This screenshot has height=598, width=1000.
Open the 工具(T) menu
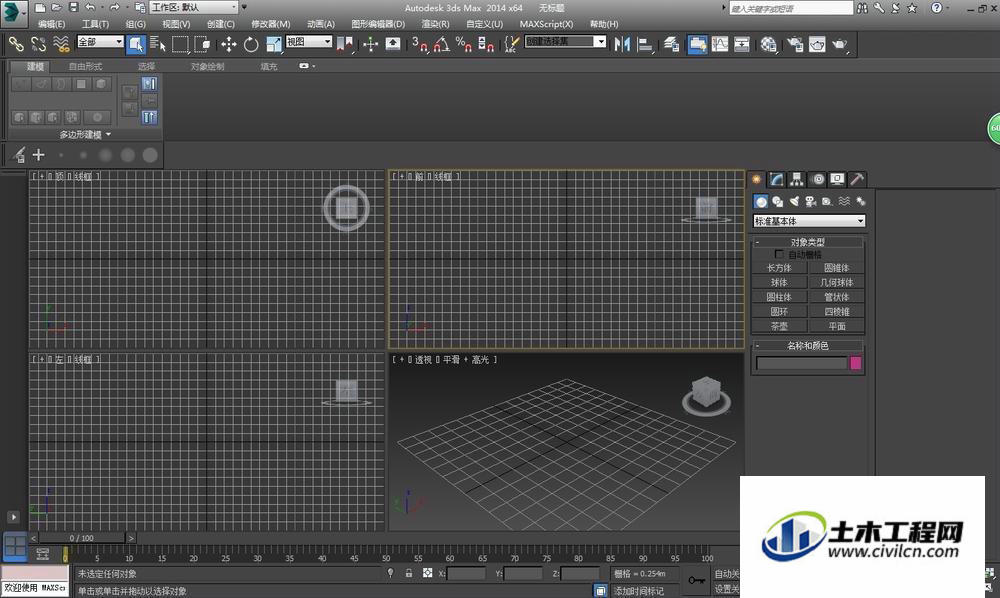[95, 24]
